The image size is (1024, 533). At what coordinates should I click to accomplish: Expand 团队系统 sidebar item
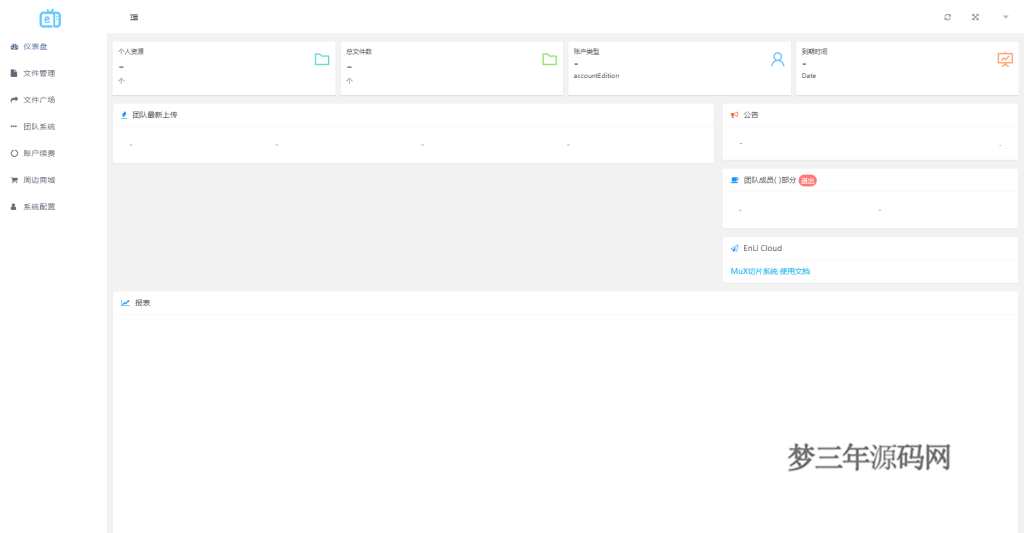click(38, 127)
